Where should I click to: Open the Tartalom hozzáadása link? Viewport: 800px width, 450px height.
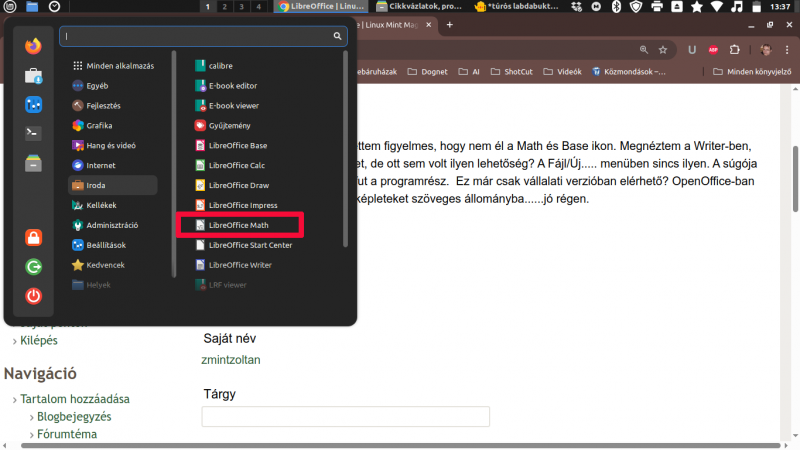coord(75,399)
